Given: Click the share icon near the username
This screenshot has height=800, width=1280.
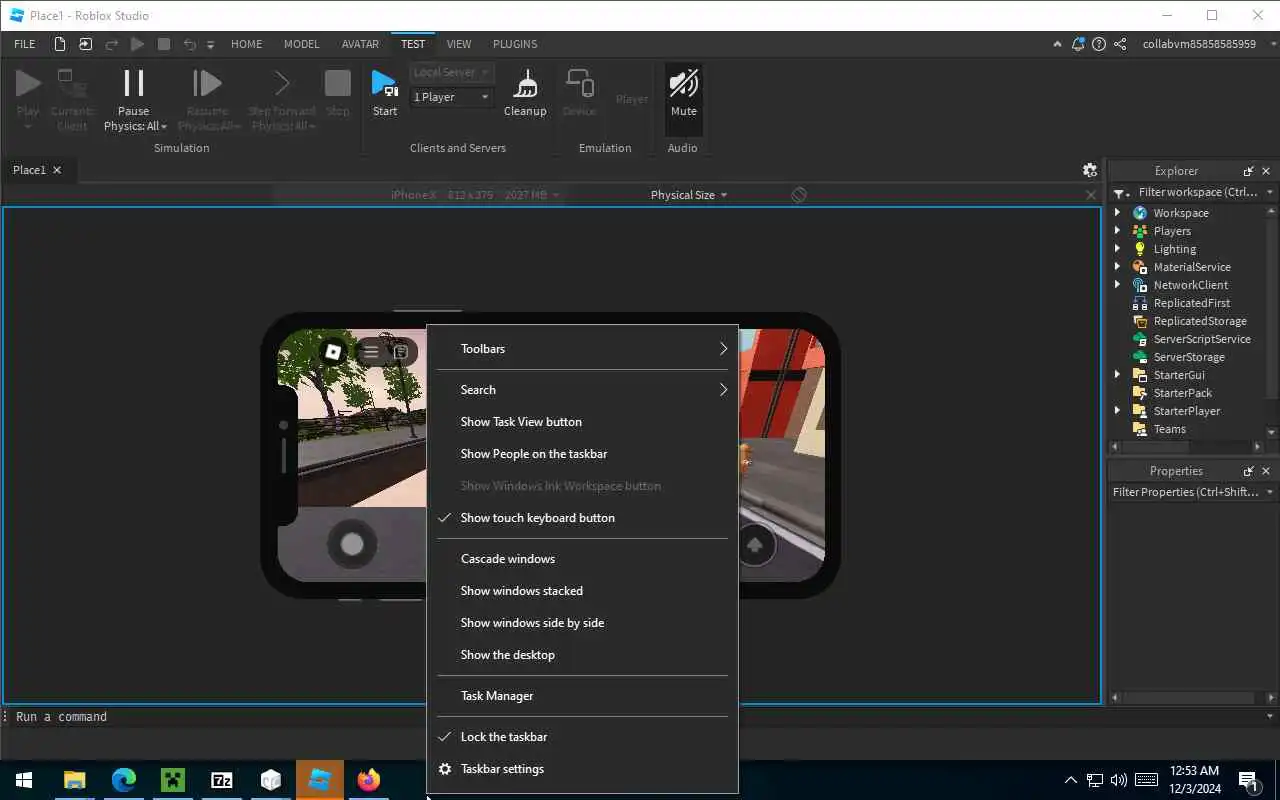Looking at the screenshot, I should [1120, 44].
